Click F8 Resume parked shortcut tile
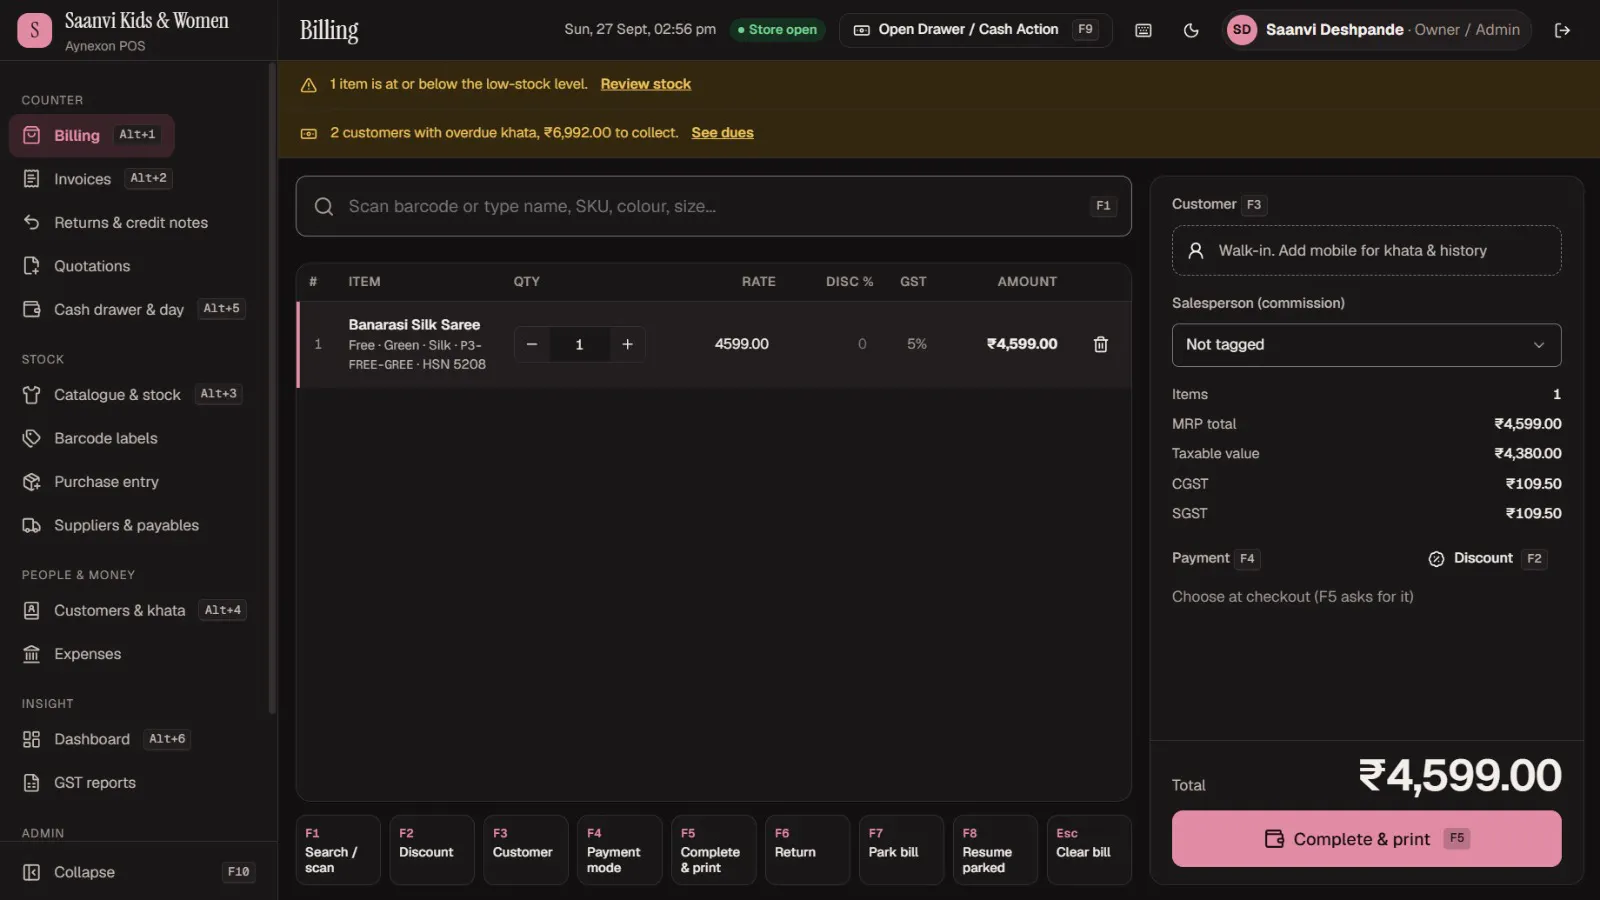 point(995,850)
